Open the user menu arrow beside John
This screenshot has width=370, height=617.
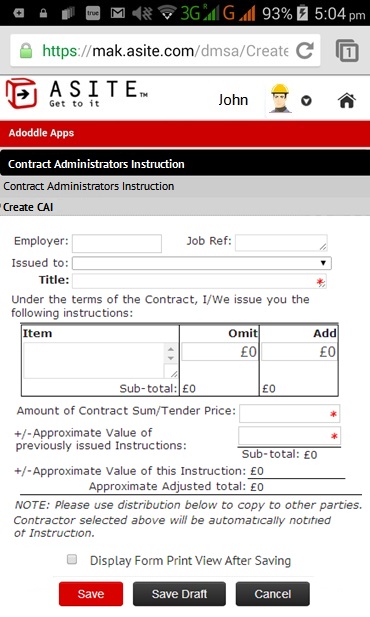pyautogui.click(x=306, y=101)
